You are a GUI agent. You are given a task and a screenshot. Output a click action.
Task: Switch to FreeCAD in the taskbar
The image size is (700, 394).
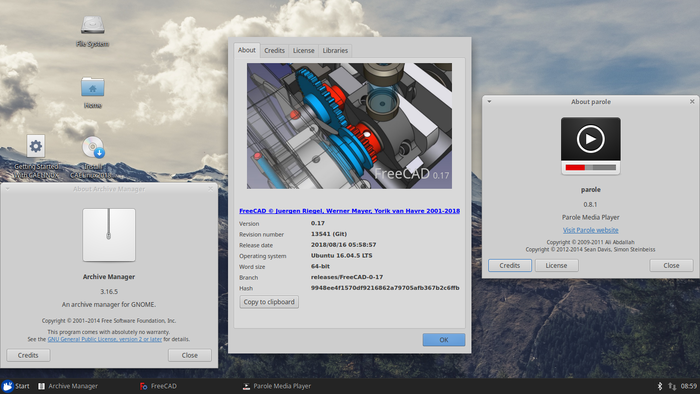point(158,386)
